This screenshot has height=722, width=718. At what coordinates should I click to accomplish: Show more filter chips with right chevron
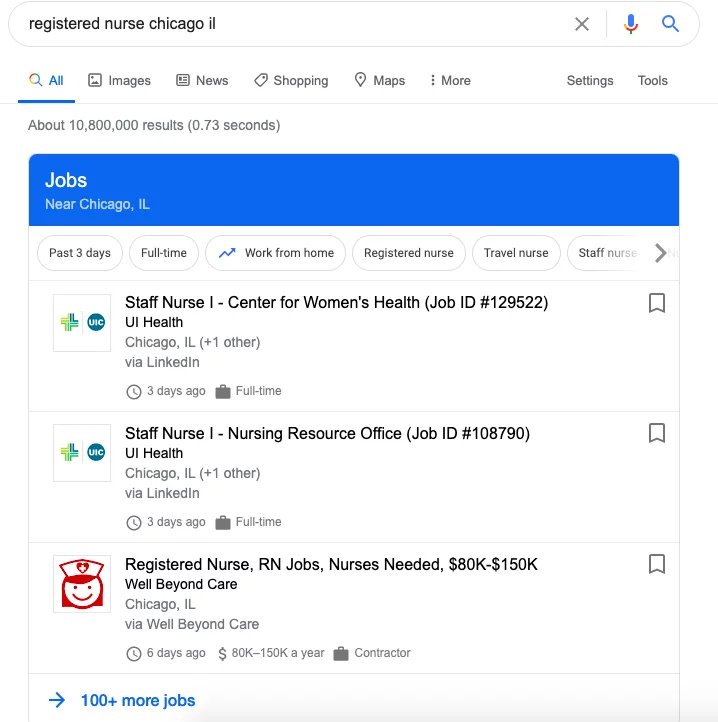click(x=660, y=253)
